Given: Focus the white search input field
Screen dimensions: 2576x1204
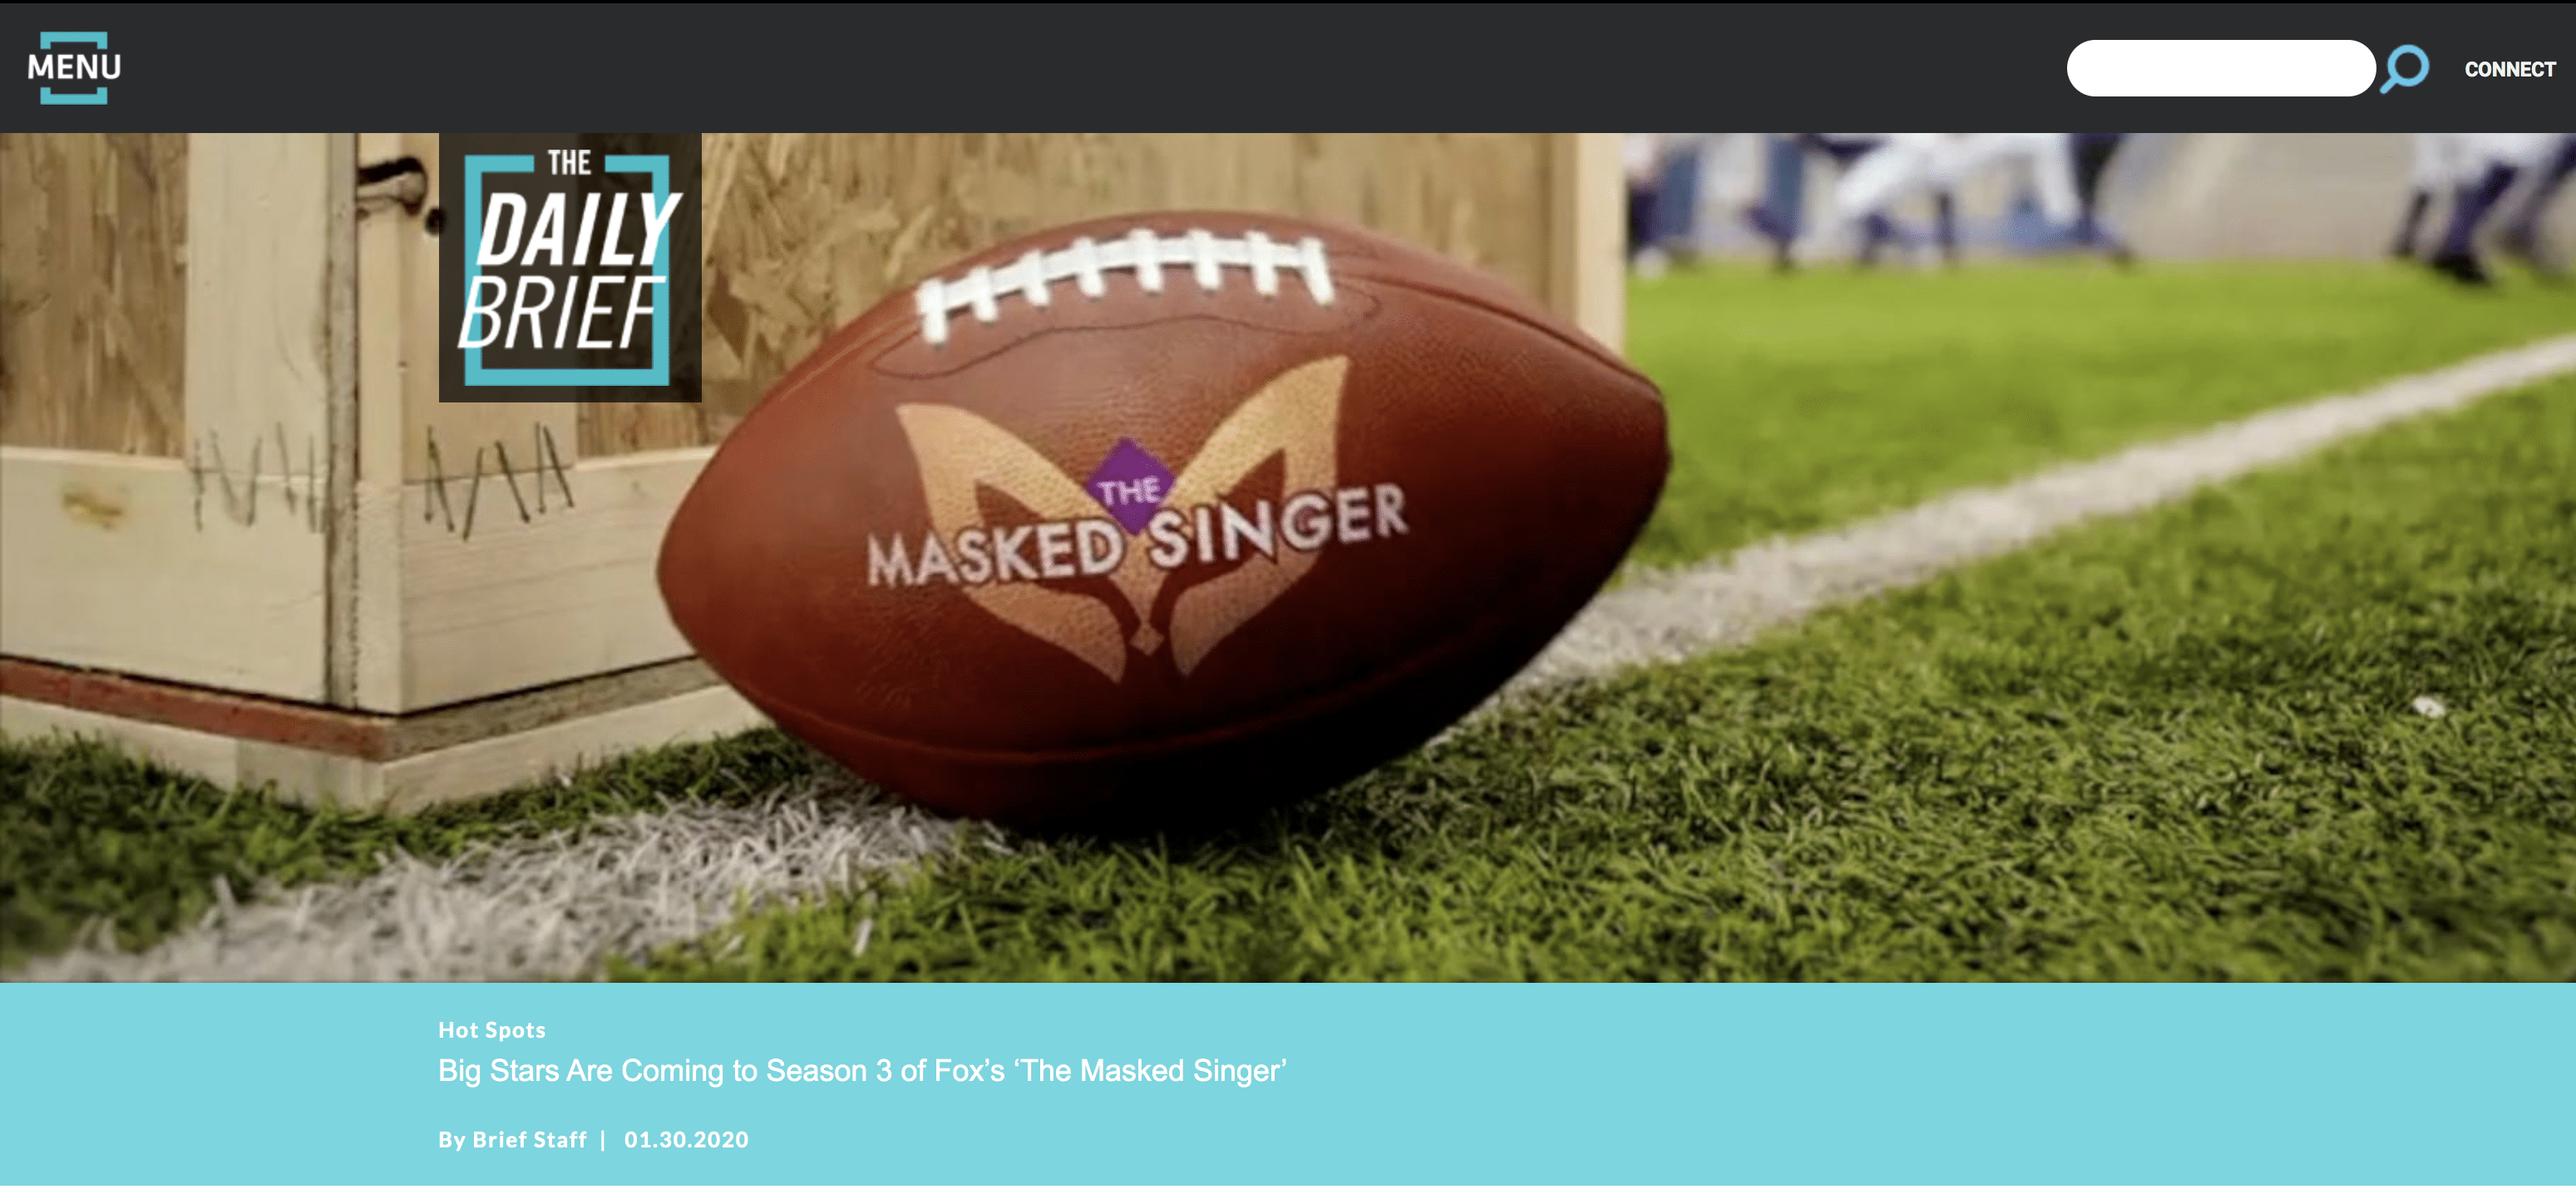Looking at the screenshot, I should [x=2220, y=68].
